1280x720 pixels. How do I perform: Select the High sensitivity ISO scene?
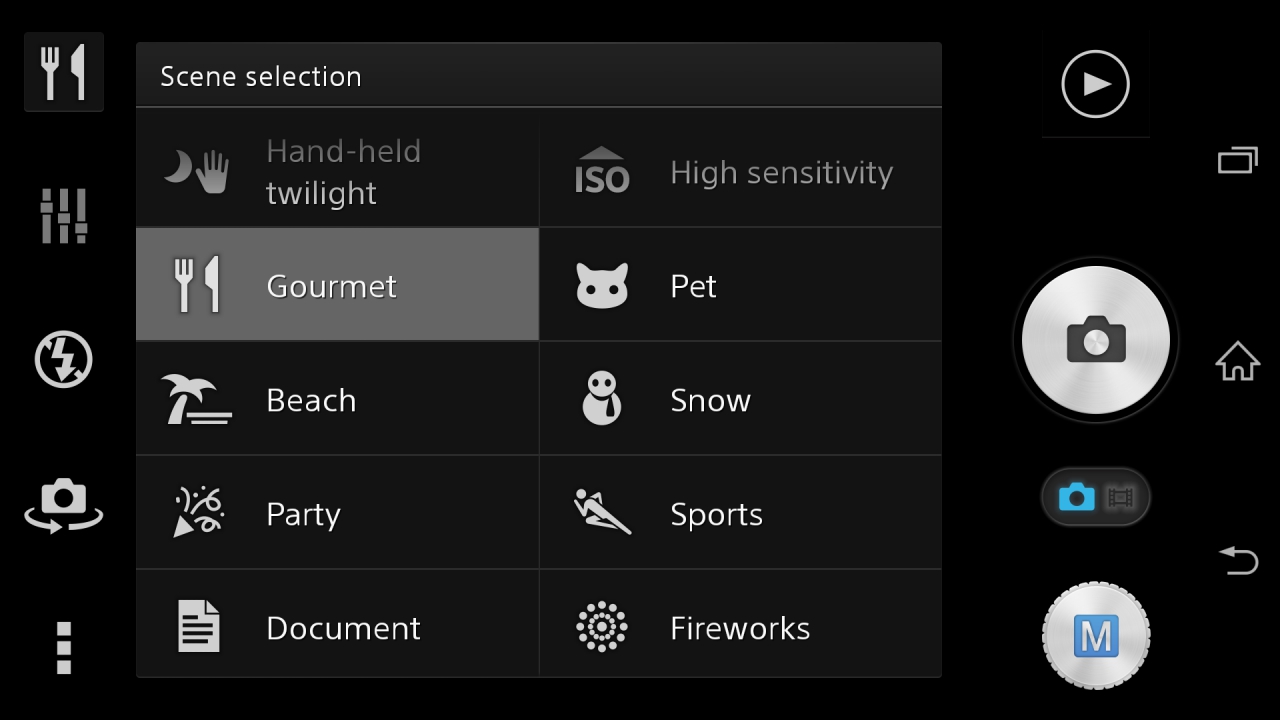tap(740, 172)
